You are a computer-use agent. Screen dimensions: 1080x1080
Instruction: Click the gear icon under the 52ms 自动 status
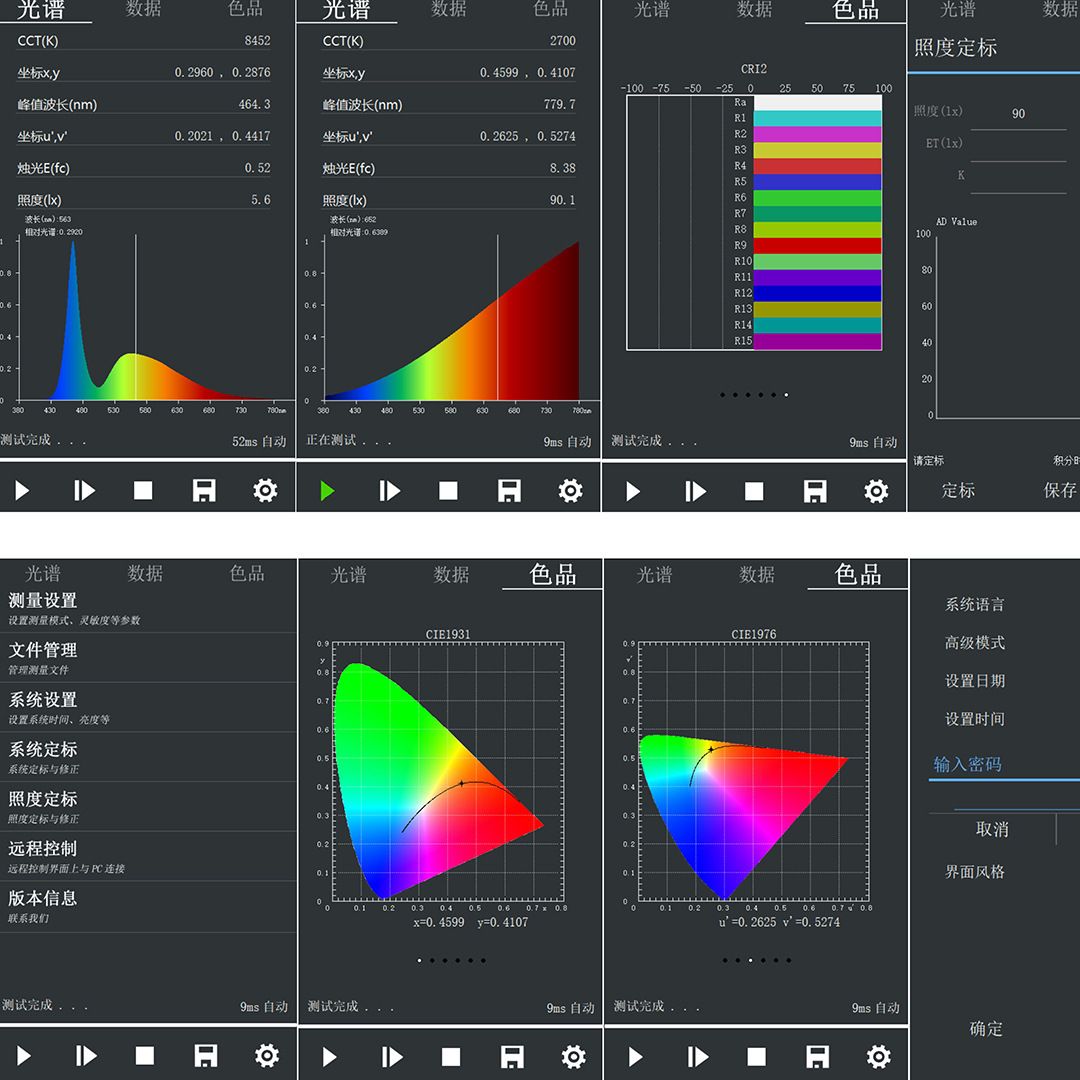pyautogui.click(x=265, y=490)
